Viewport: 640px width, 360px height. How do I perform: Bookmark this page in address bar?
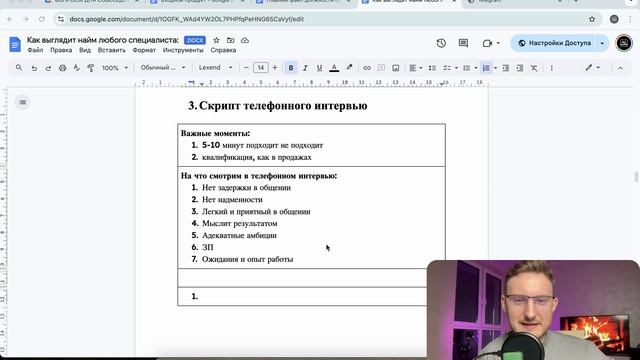click(592, 19)
